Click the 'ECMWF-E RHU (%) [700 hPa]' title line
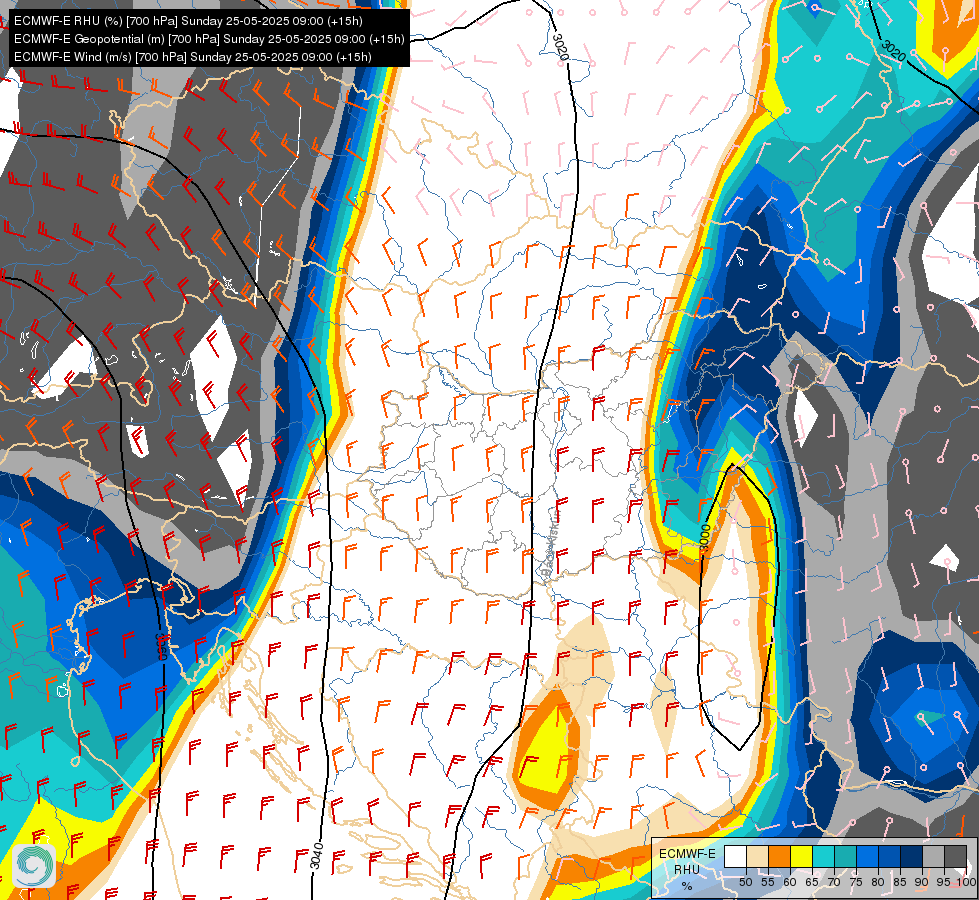Screen dimensions: 979x900 (188, 21)
